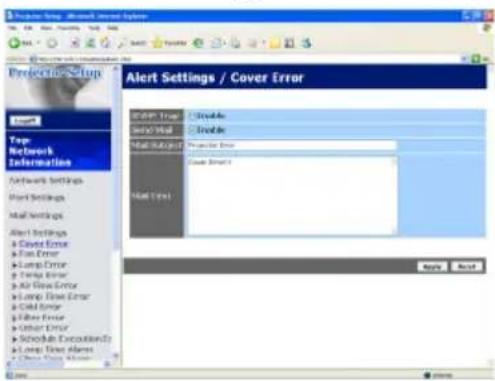
Task: Open Favorites star in toolbar
Action: point(157,43)
